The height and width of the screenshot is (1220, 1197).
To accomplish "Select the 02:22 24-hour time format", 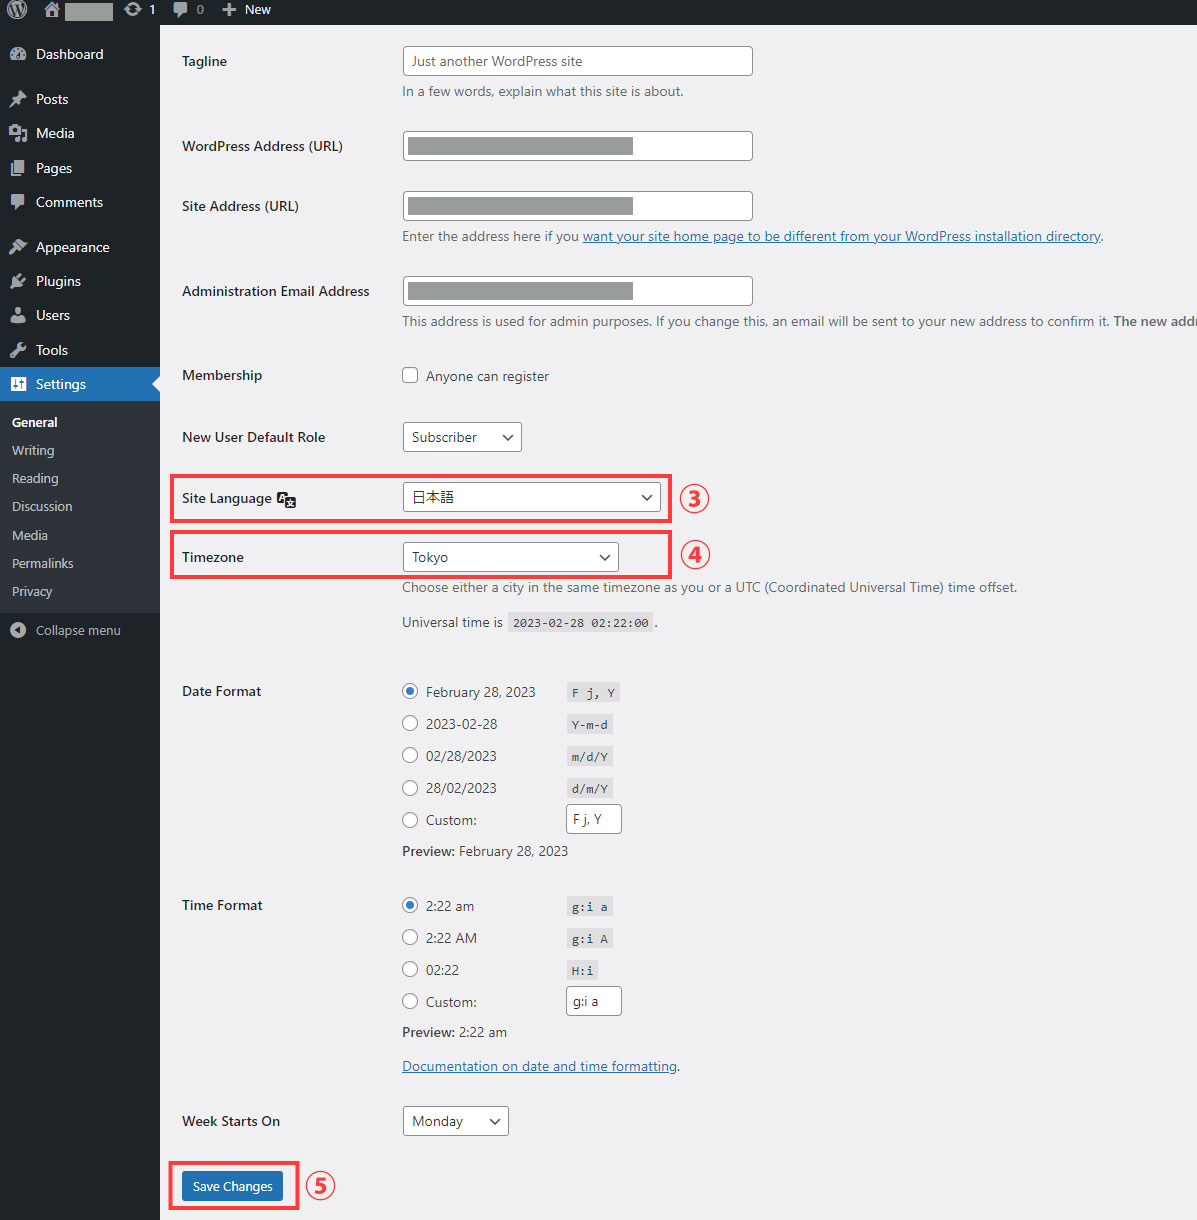I will [x=410, y=969].
